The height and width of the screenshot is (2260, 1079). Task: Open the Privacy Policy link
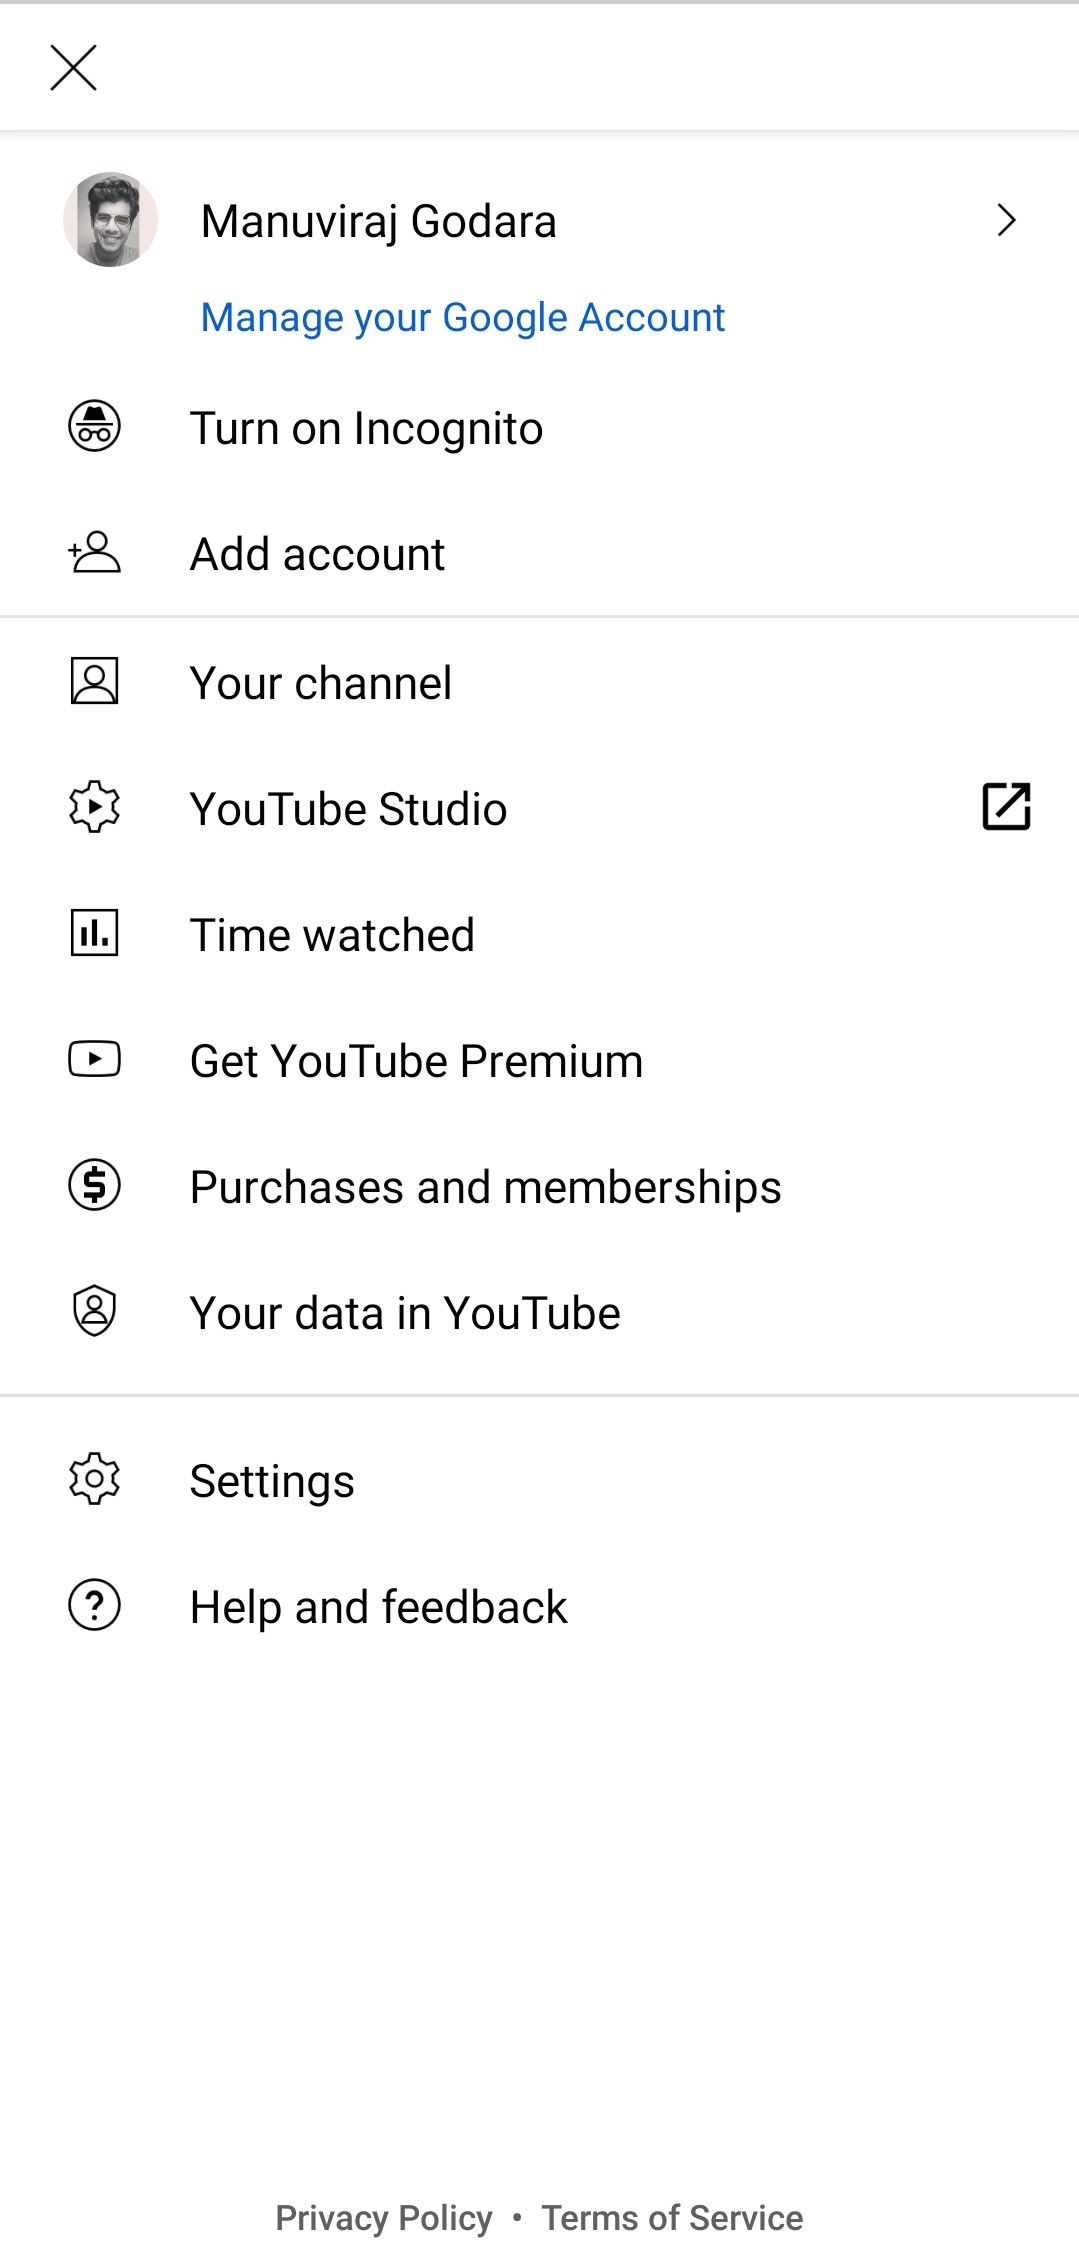tap(384, 2217)
